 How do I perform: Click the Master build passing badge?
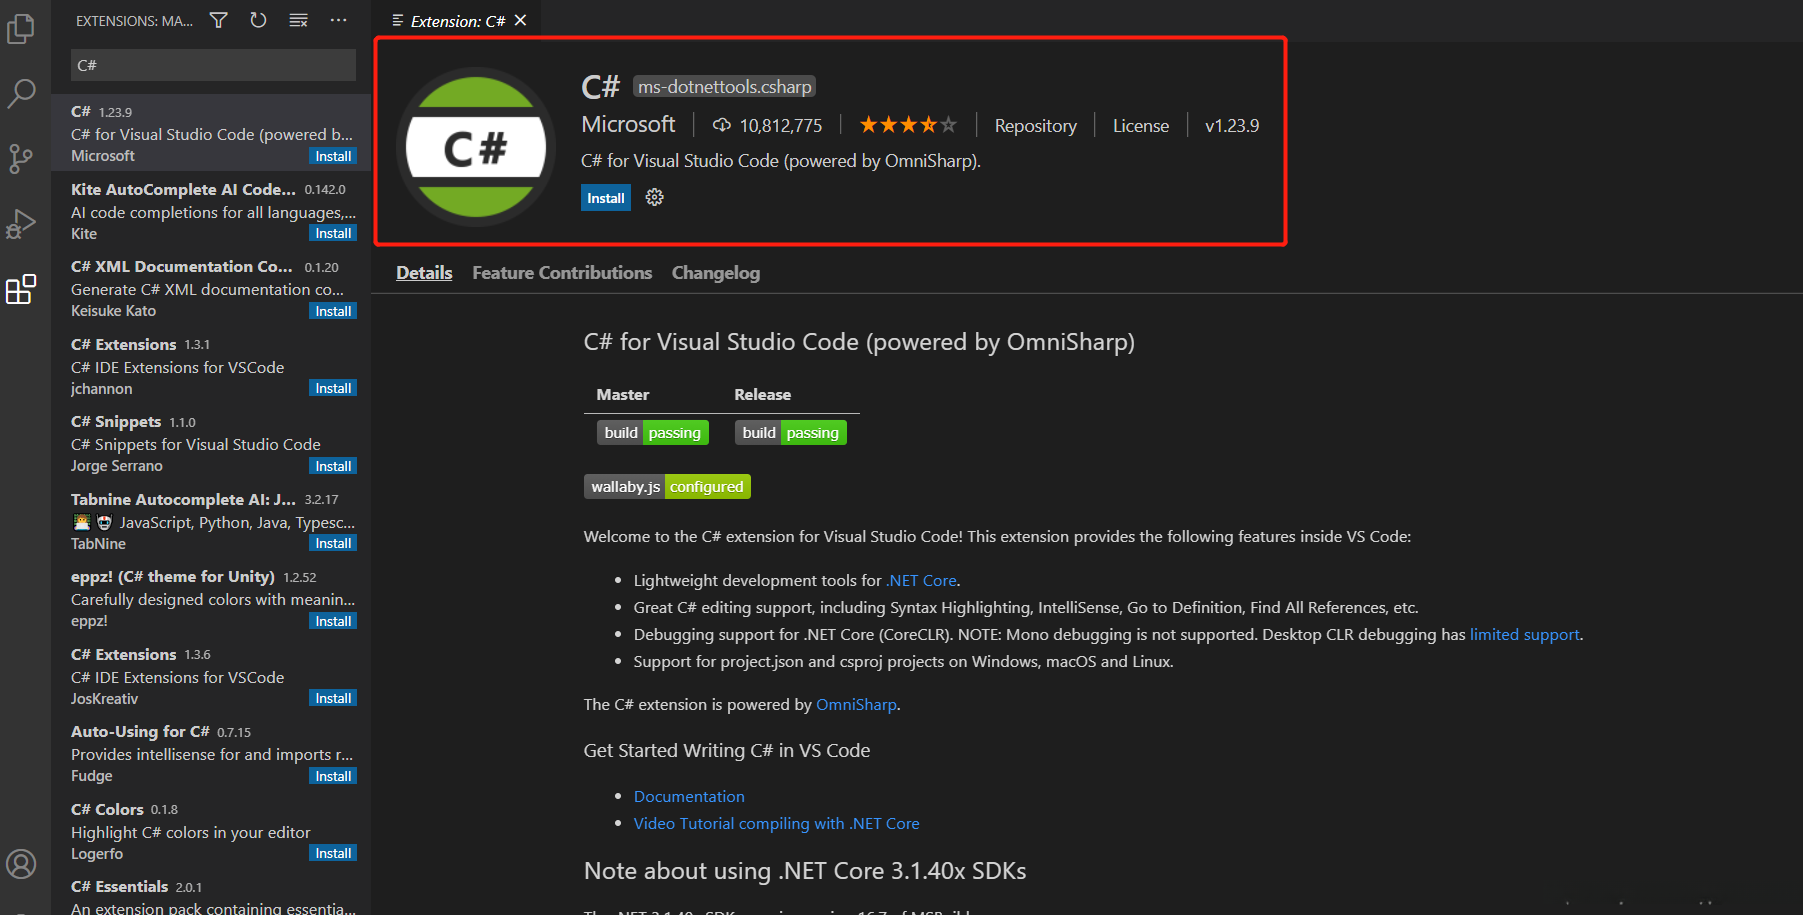tap(653, 432)
